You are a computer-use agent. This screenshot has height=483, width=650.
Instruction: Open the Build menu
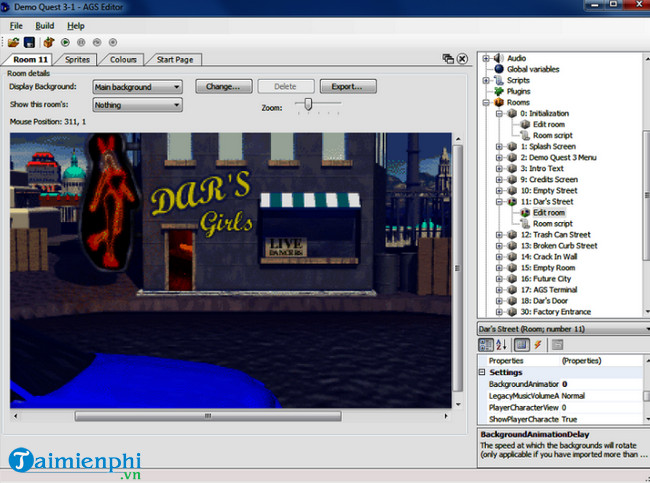pos(45,26)
